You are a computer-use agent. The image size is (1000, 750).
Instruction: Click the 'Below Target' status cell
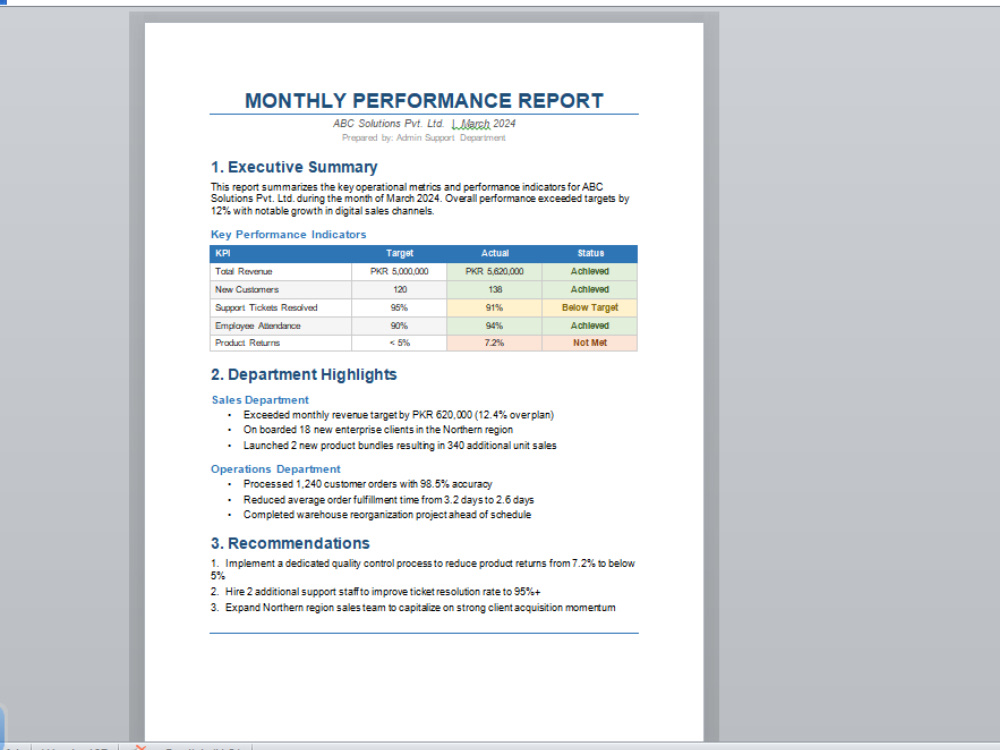[x=590, y=308]
